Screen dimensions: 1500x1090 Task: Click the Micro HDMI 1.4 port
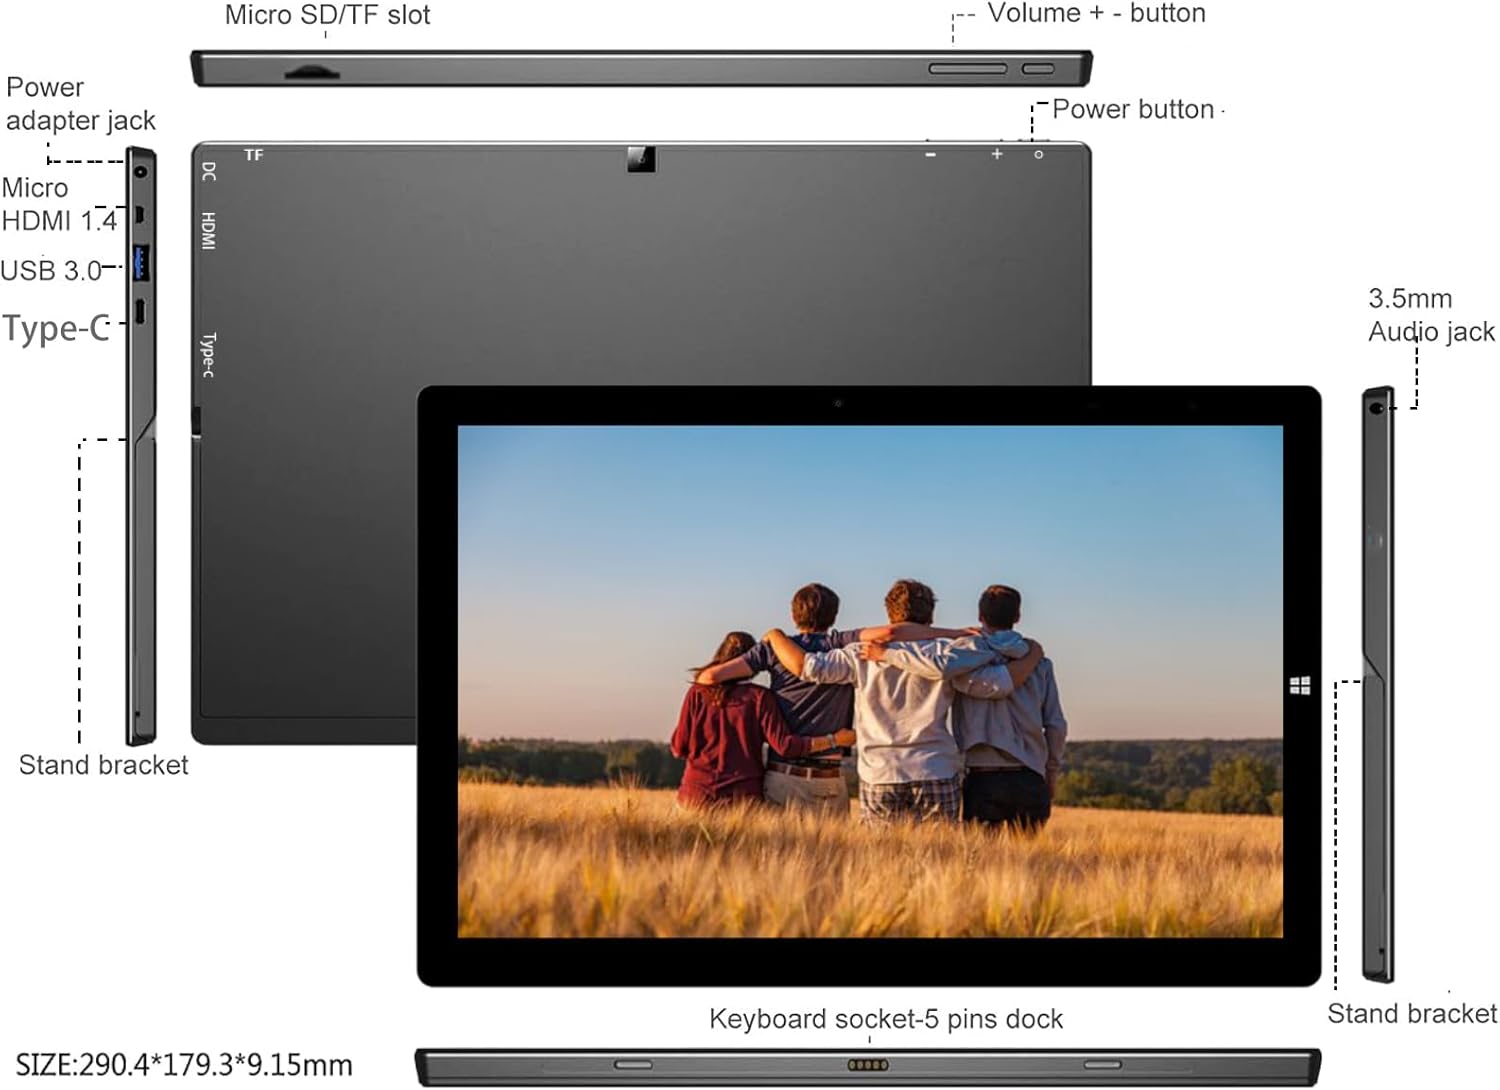[141, 214]
